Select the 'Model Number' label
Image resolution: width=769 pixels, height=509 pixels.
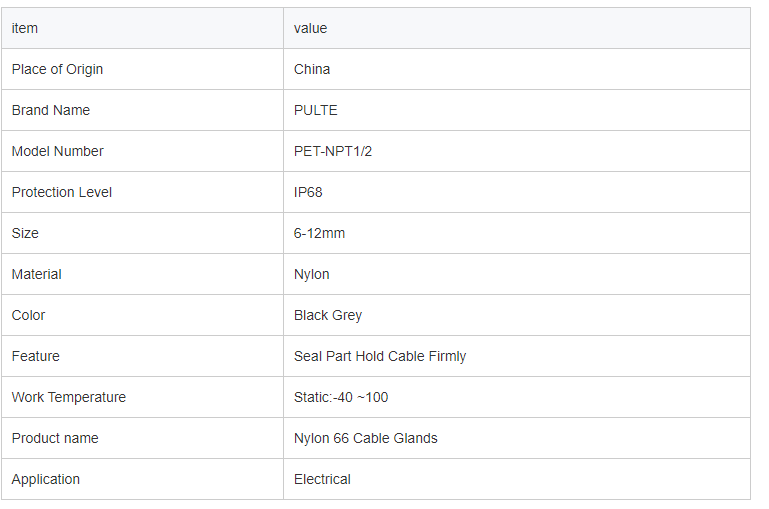pos(58,151)
